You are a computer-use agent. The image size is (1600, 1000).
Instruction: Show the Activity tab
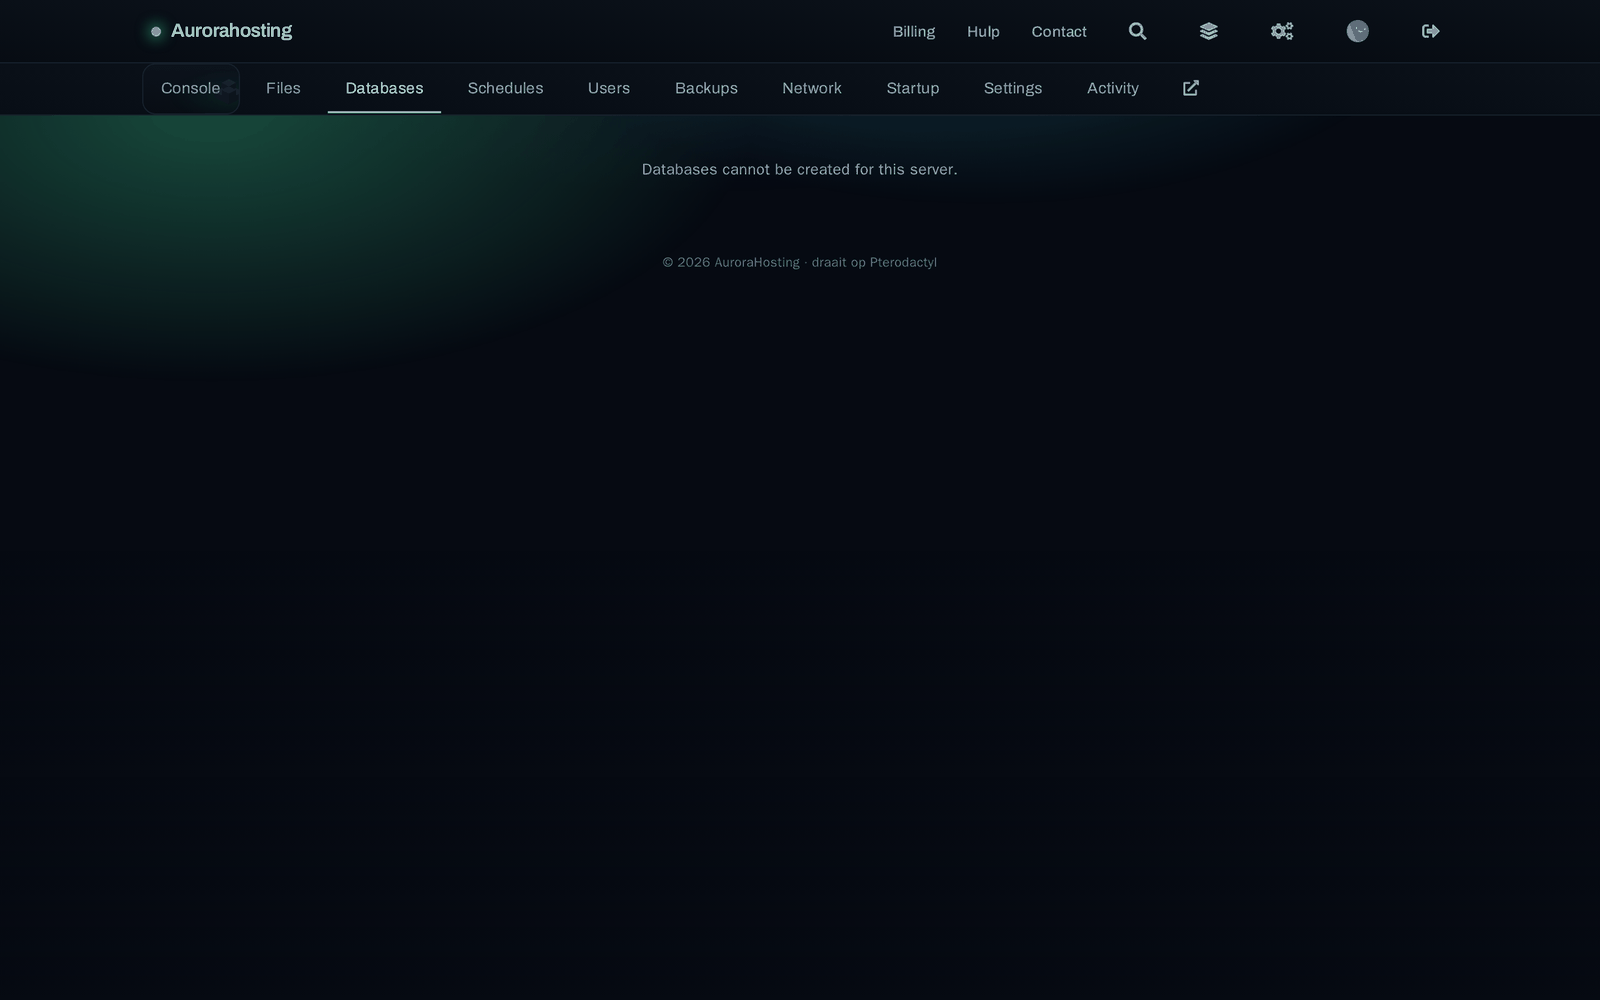click(x=1113, y=88)
